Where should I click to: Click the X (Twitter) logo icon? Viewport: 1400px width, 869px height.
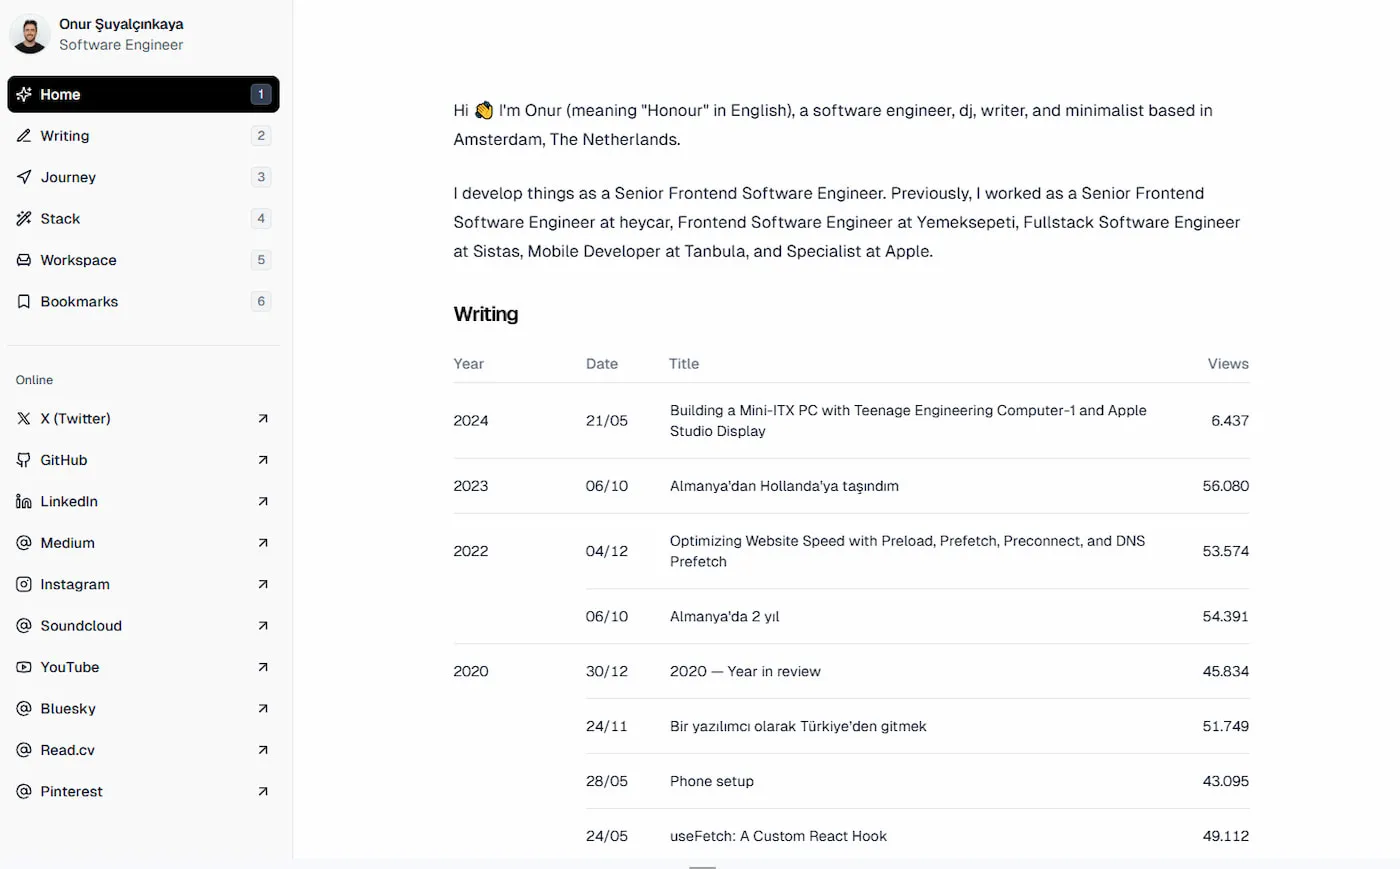[24, 419]
